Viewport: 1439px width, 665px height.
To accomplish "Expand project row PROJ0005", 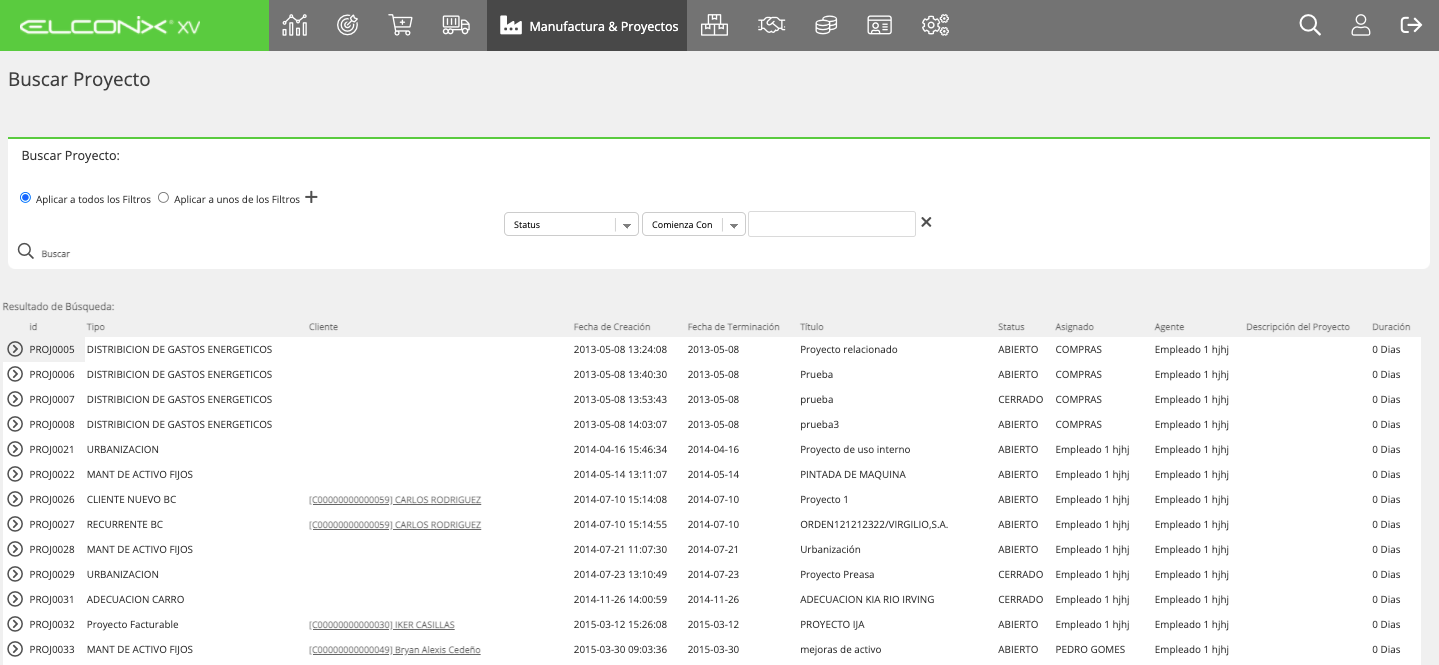I will click(15, 349).
